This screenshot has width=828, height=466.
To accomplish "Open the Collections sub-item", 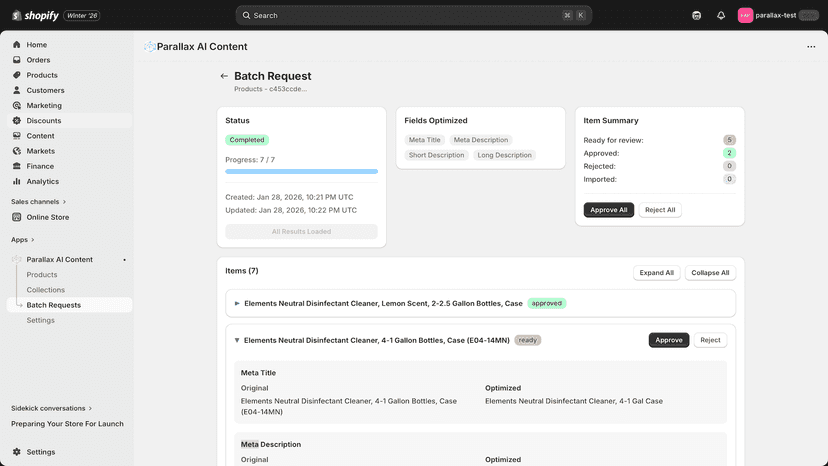I will [45, 290].
